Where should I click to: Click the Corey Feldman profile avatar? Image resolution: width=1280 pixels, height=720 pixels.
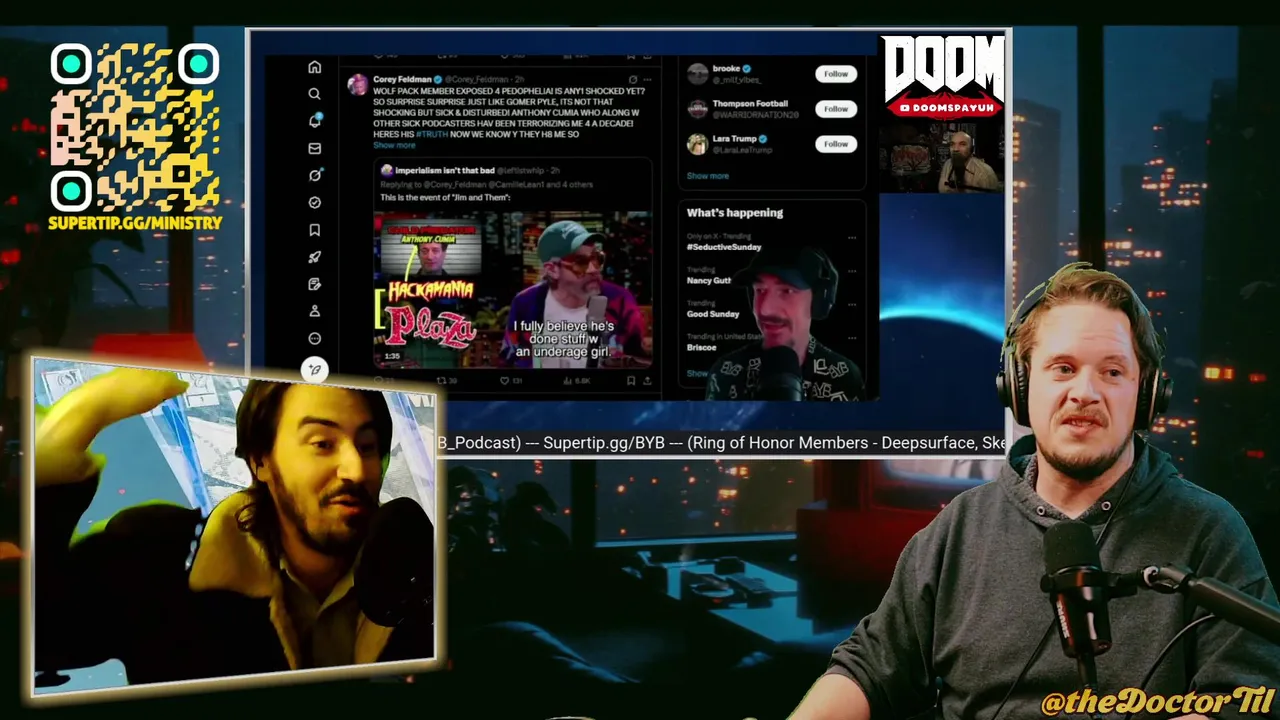coord(357,84)
